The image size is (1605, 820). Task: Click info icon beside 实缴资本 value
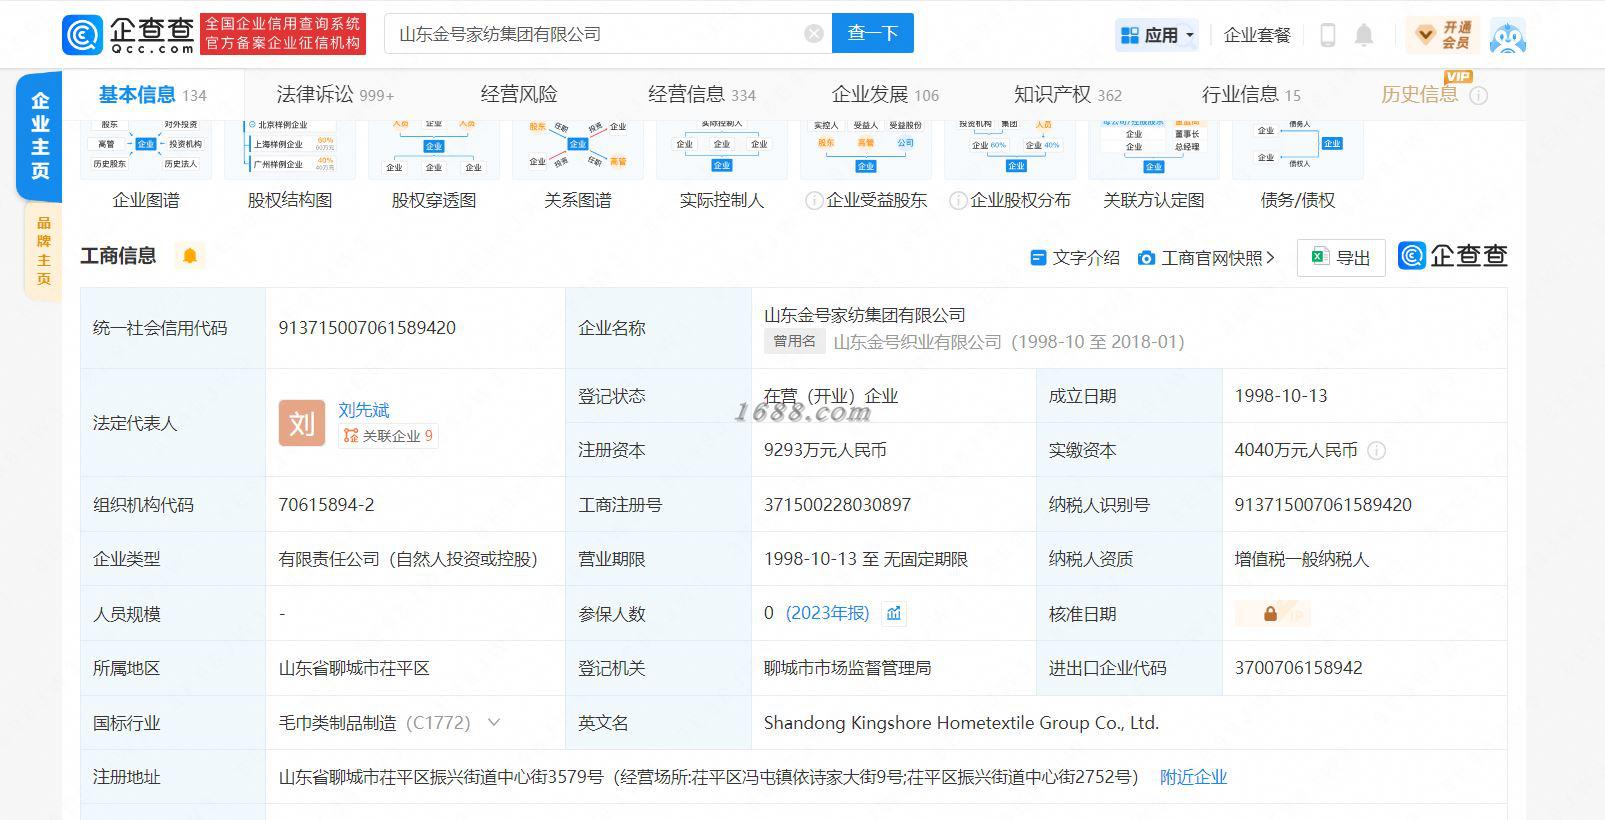1376,451
